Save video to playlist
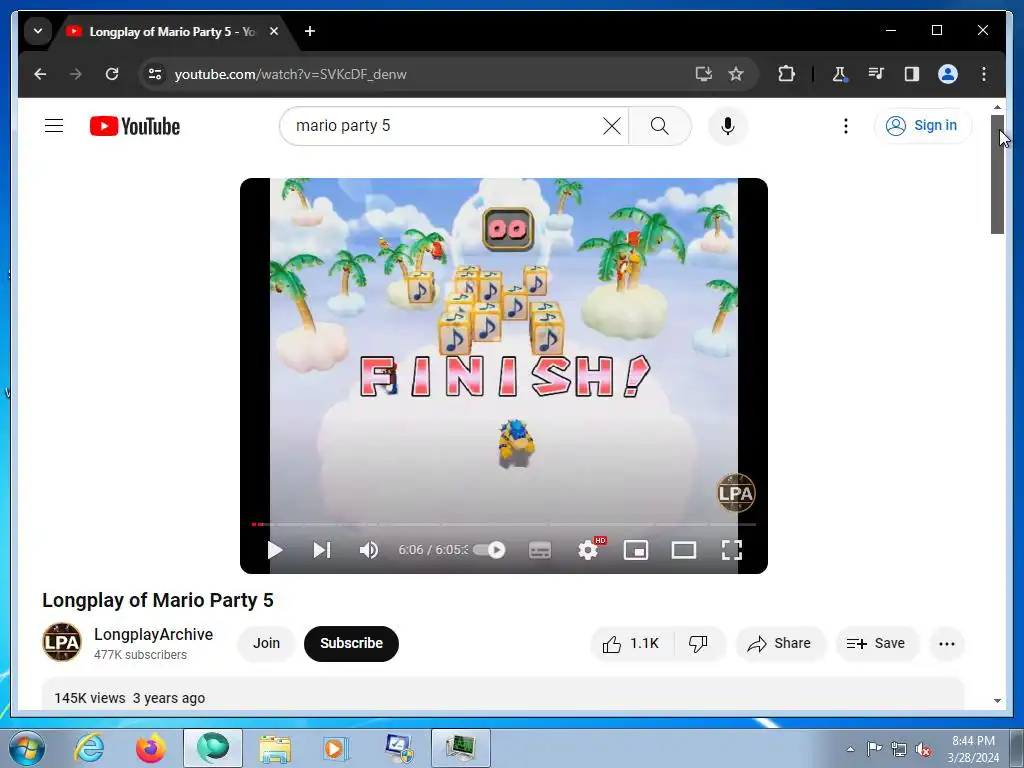The image size is (1024, 768). 876,644
